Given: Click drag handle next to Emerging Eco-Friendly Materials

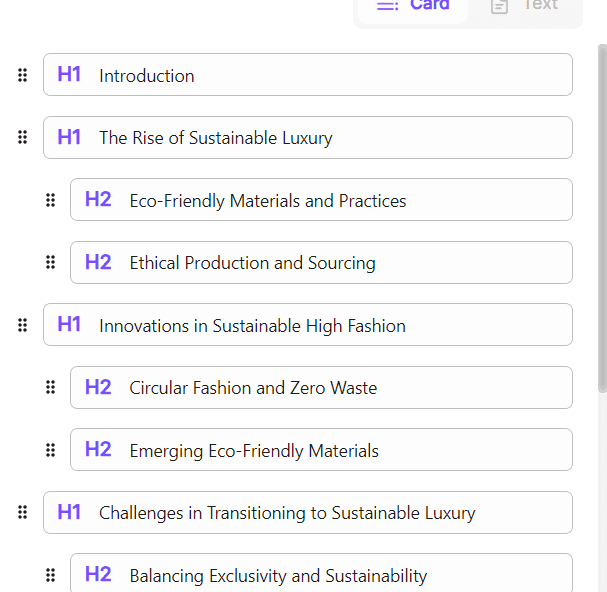Looking at the screenshot, I should click(x=50, y=451).
